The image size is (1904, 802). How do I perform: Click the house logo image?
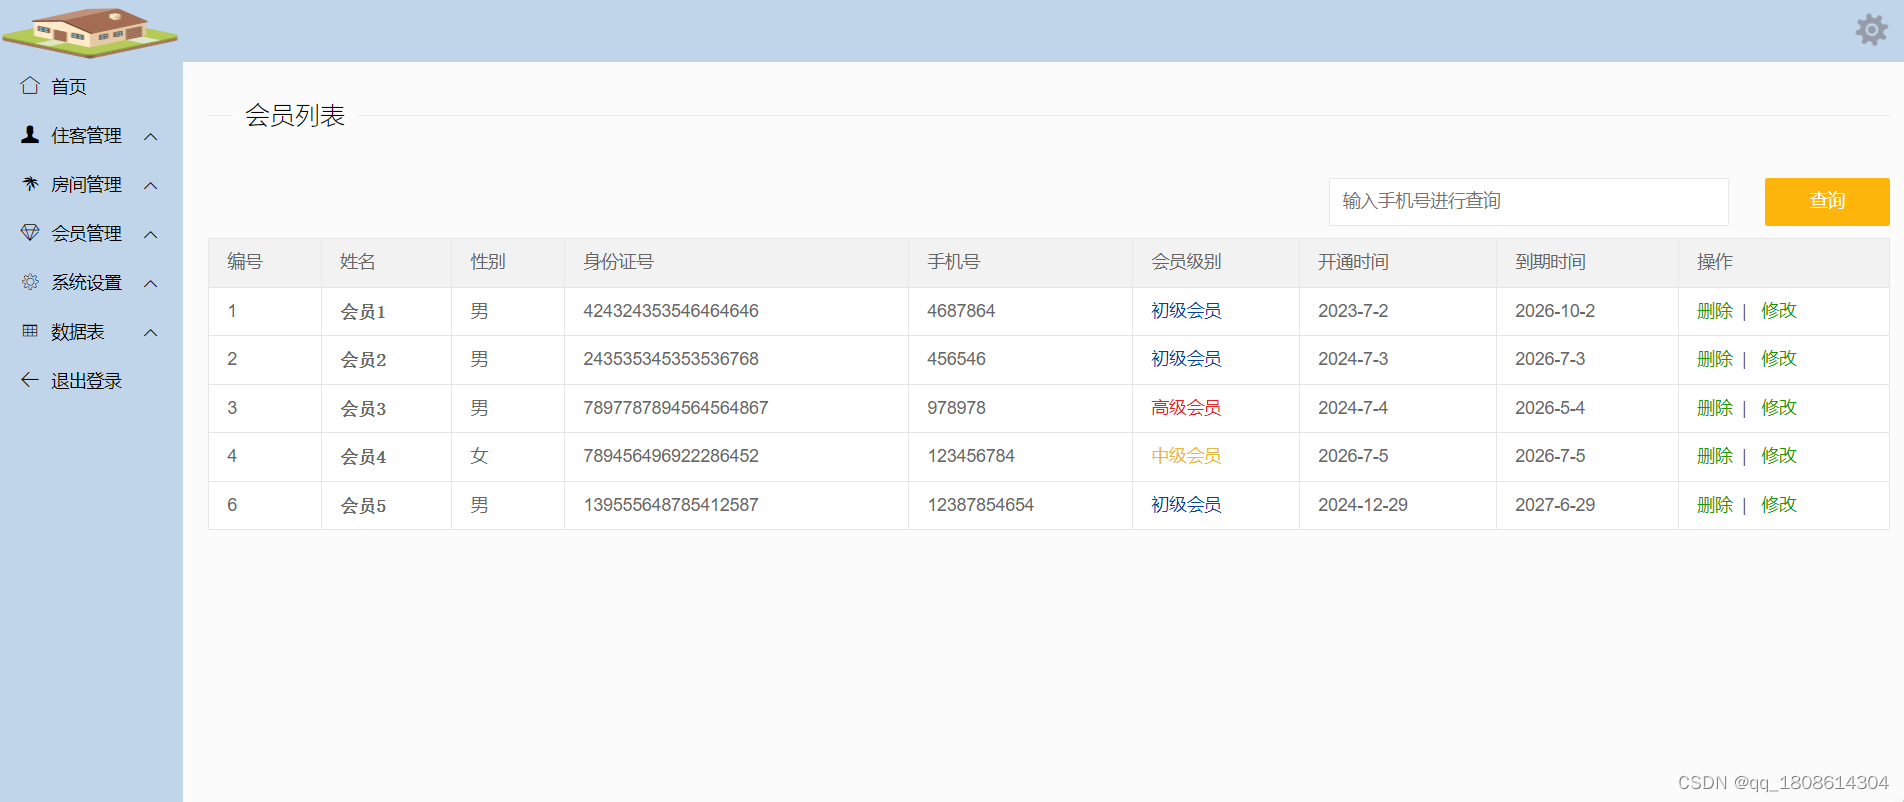(90, 32)
